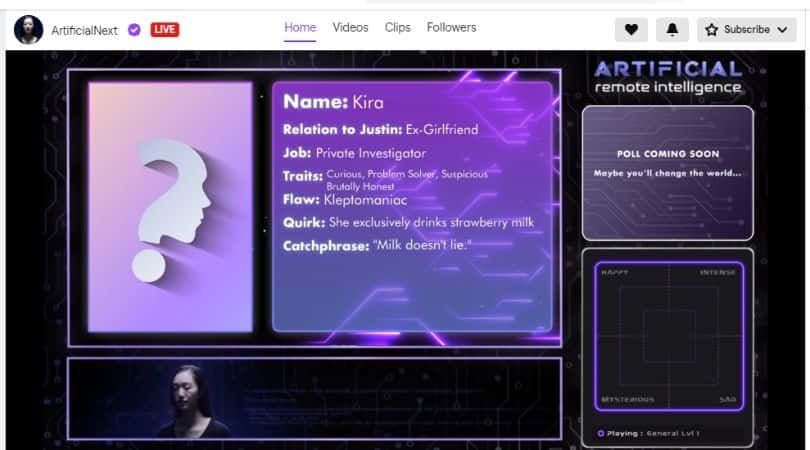Follow the channel with the heart icon

(630, 30)
